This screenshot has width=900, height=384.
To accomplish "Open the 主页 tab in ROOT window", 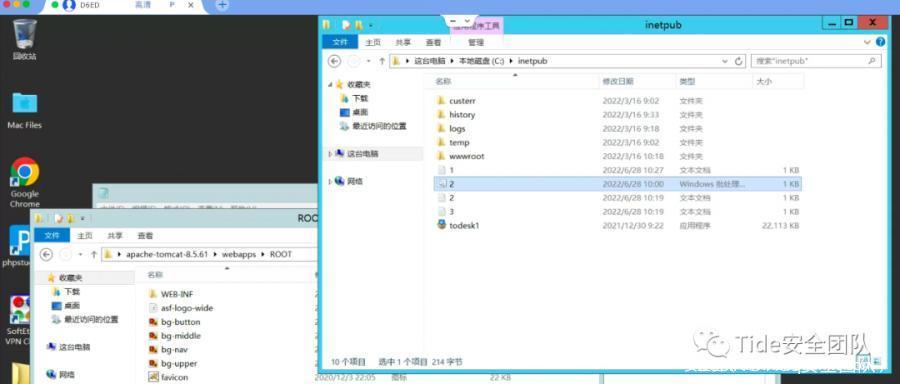I will [x=85, y=235].
